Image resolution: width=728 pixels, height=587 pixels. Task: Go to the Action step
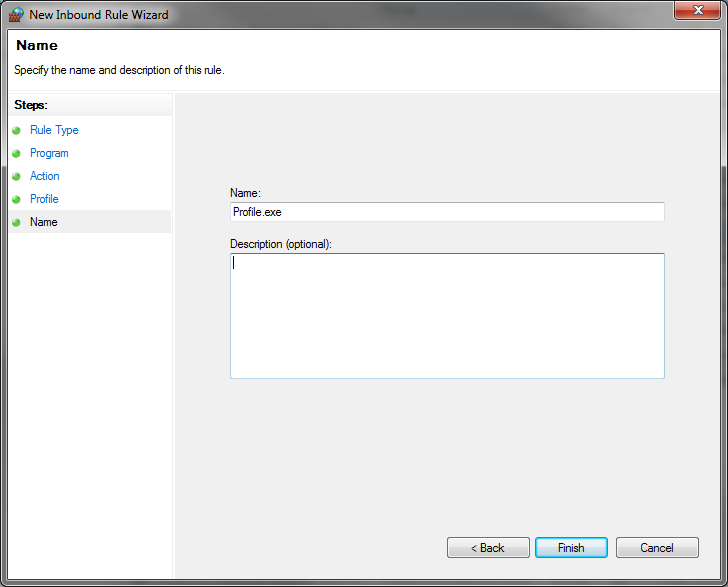(45, 176)
